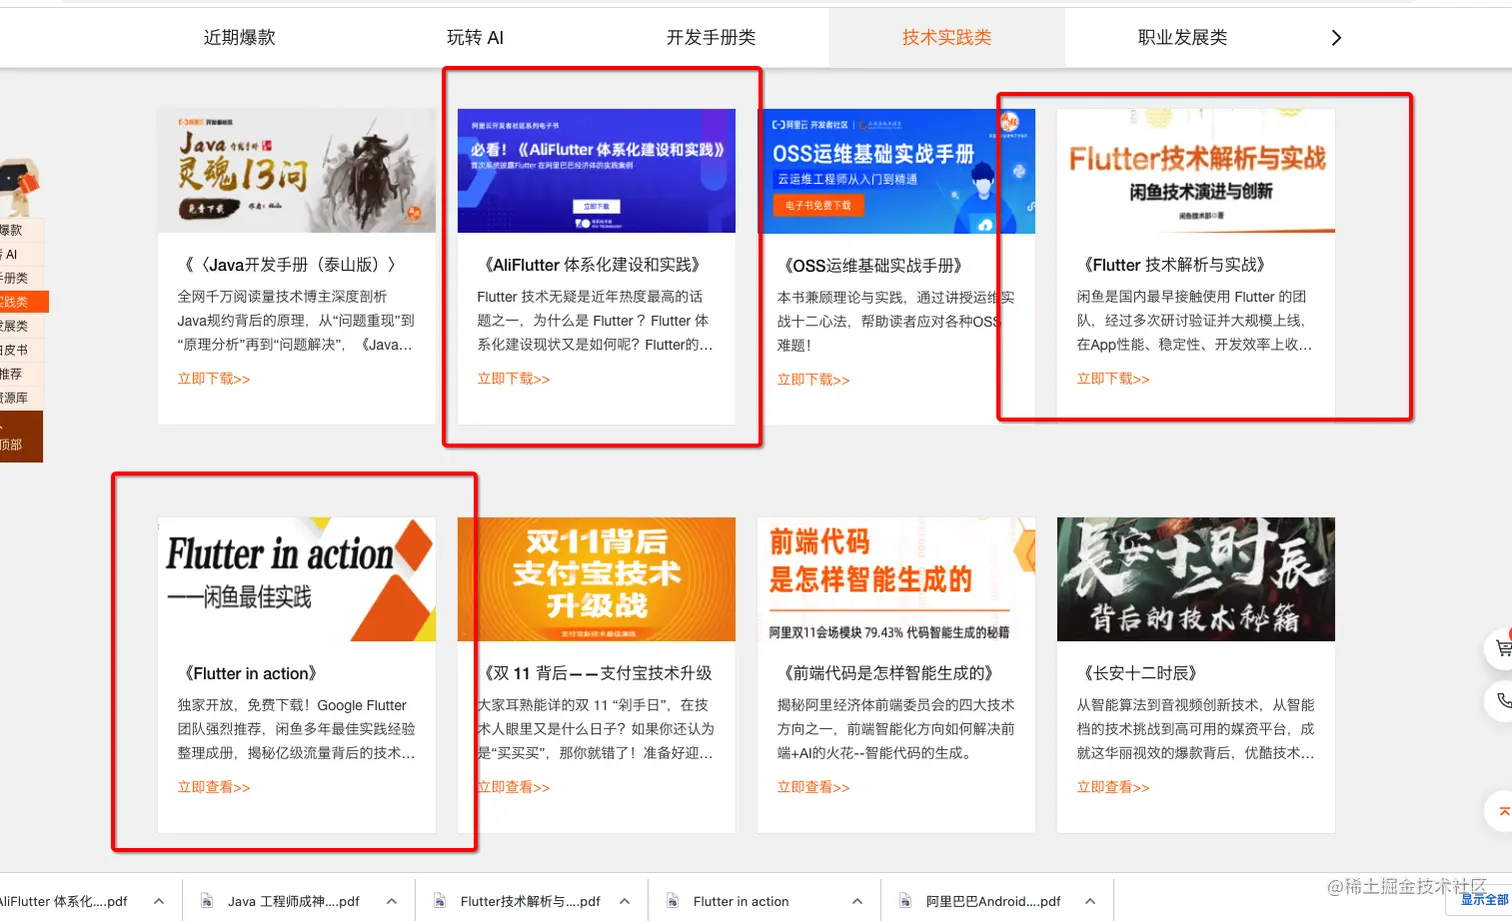Open the Flutter in action 闲鱼最佳实践 cover
This screenshot has height=921, width=1512.
[x=297, y=579]
